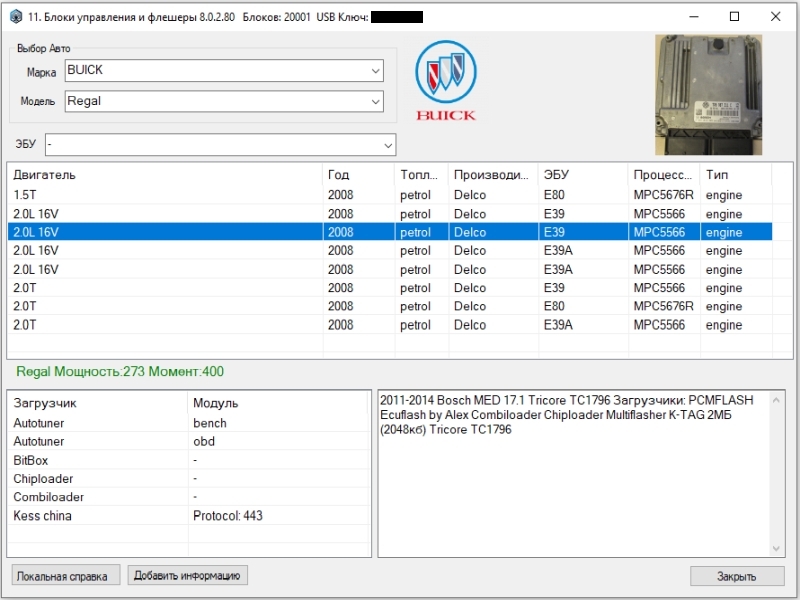Viewport: 800px width, 600px height.
Task: Select the 2.0T E80 MPC5676R row
Action: [x=390, y=306]
